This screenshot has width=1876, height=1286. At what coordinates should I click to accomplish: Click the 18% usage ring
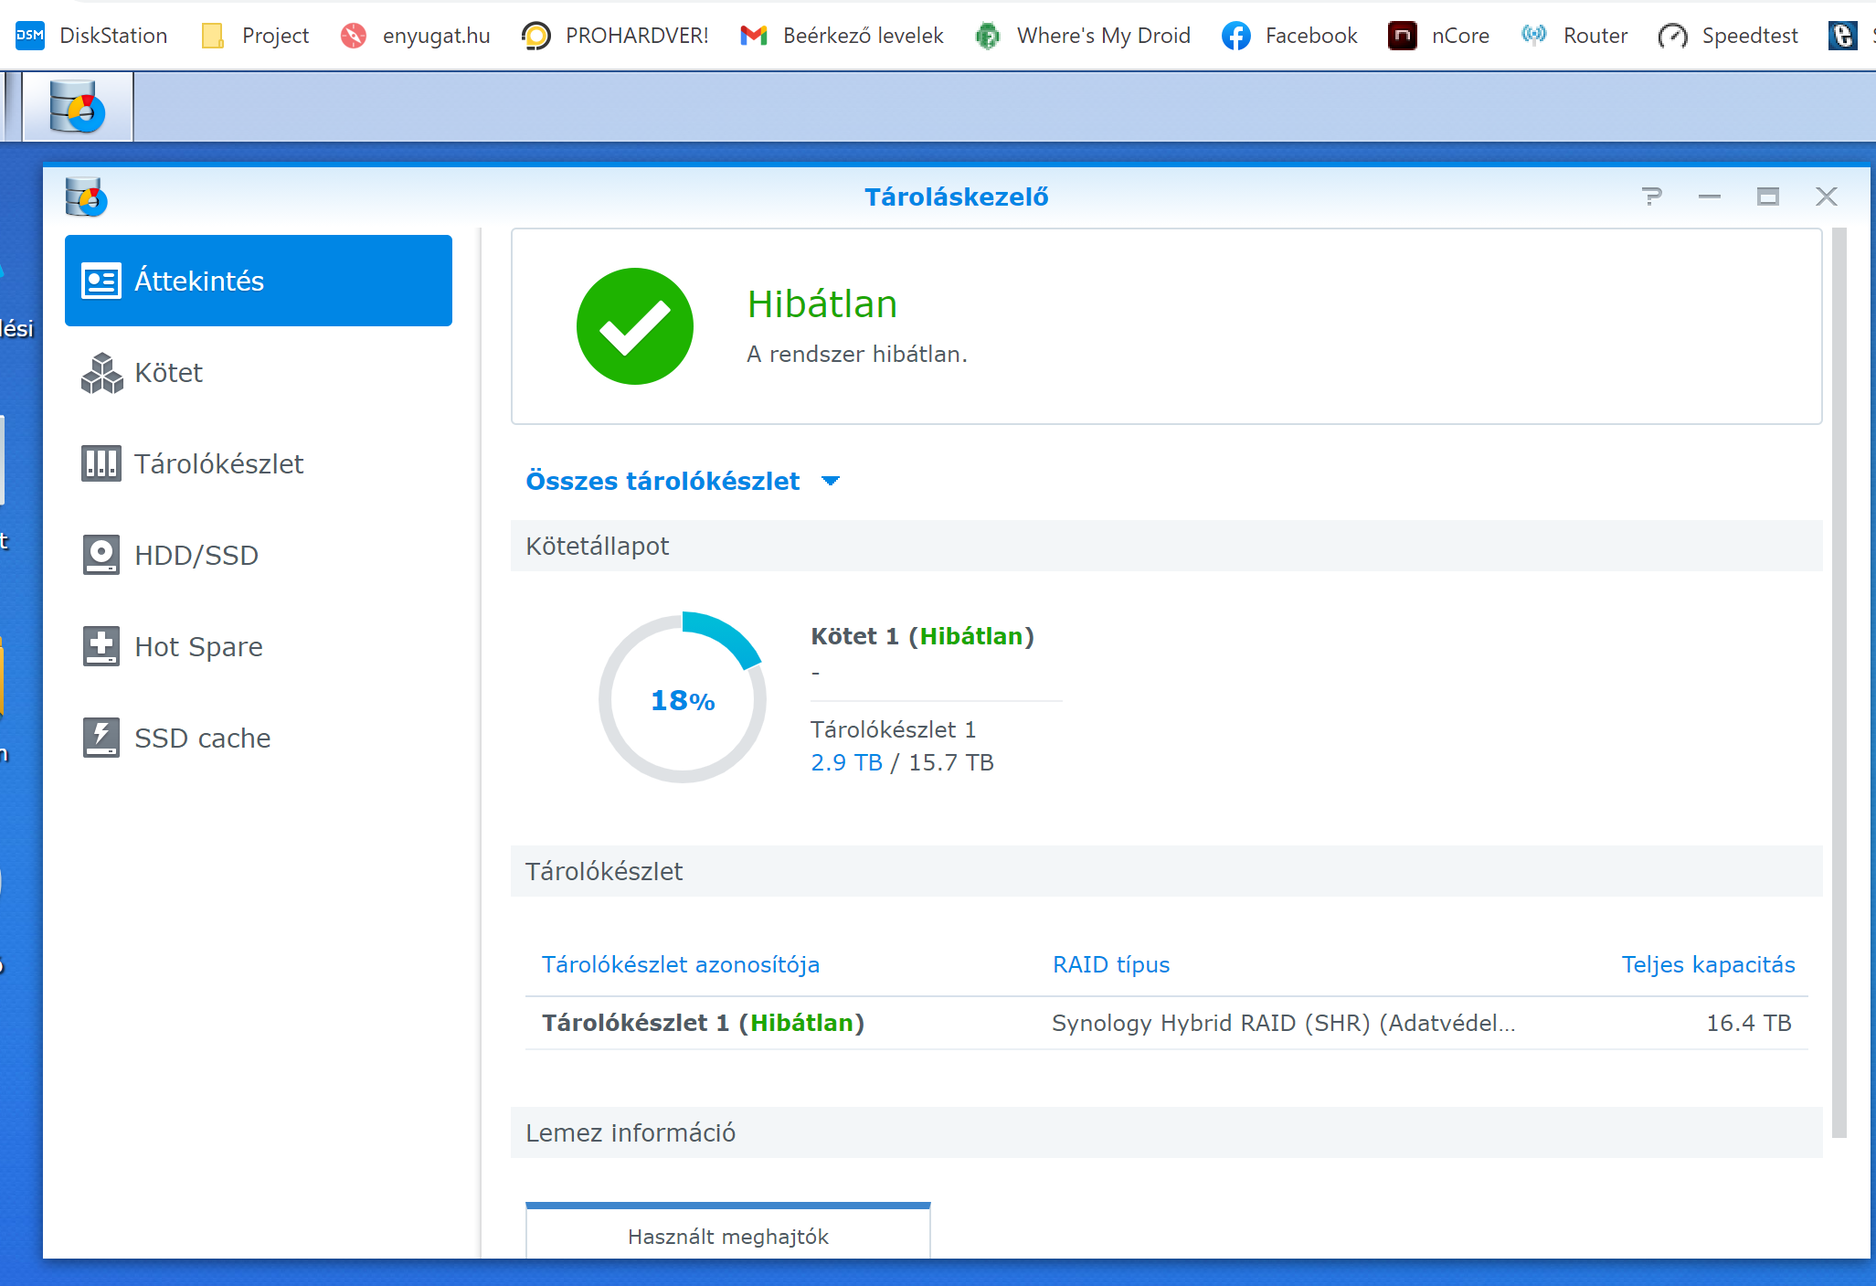[x=683, y=699]
